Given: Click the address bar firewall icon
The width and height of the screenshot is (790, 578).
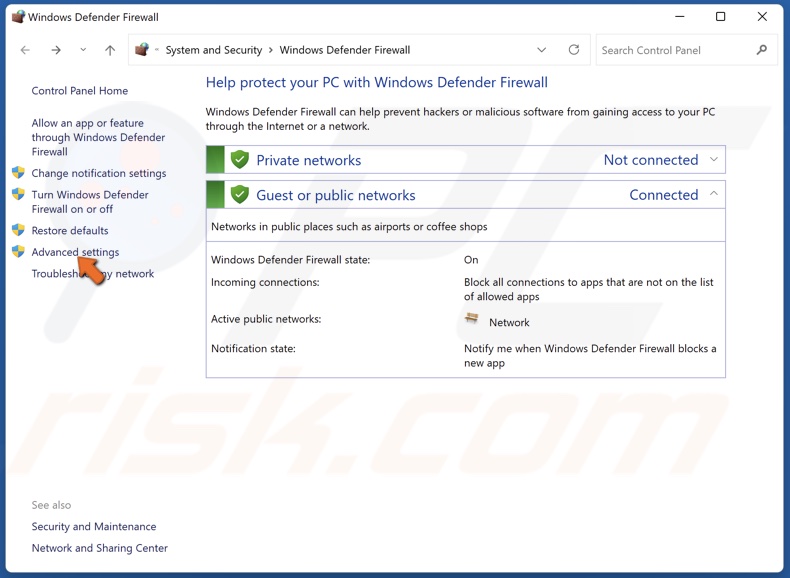Looking at the screenshot, I should (x=142, y=50).
